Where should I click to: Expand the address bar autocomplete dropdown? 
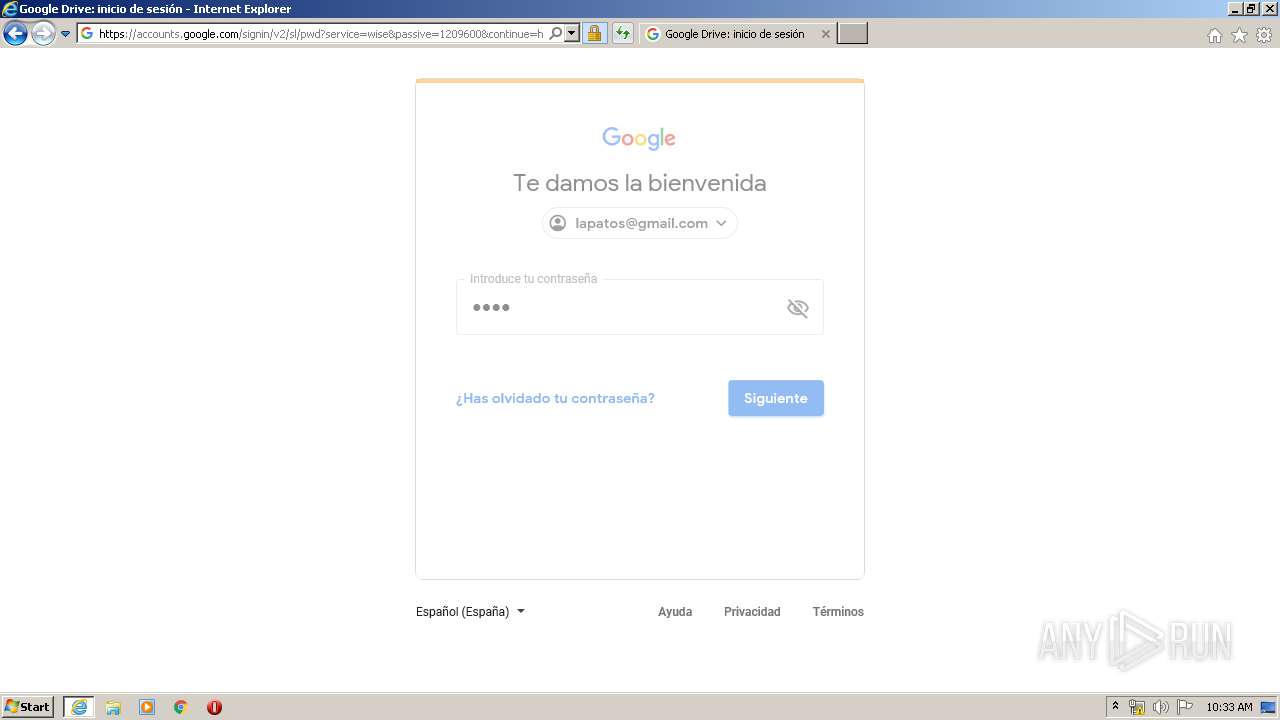572,34
